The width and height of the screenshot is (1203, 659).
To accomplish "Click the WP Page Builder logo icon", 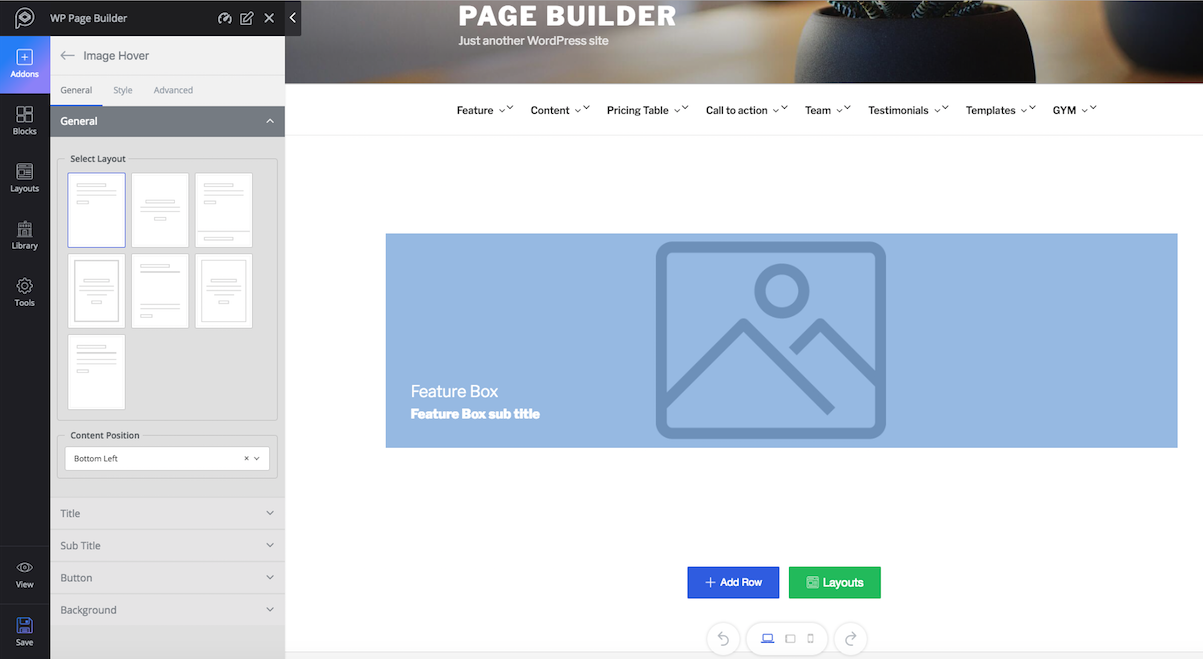I will tap(25, 18).
